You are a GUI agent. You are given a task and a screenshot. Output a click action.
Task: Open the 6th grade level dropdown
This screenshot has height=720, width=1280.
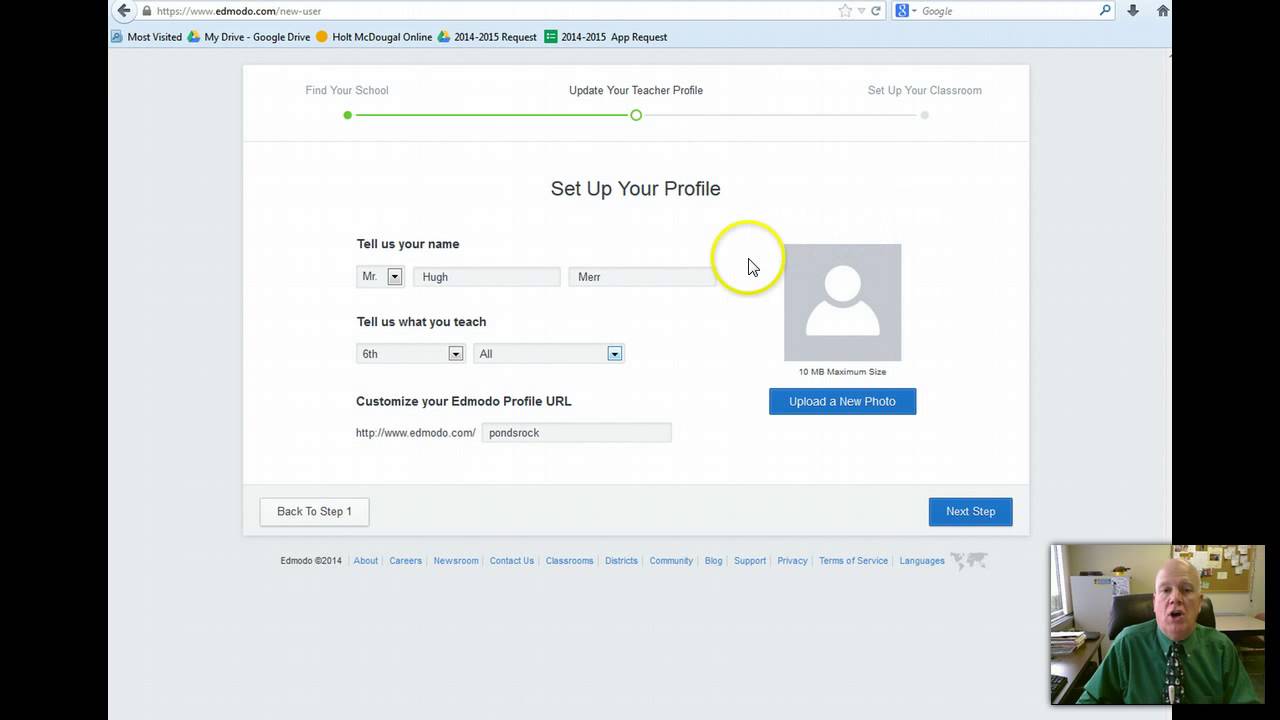[410, 354]
